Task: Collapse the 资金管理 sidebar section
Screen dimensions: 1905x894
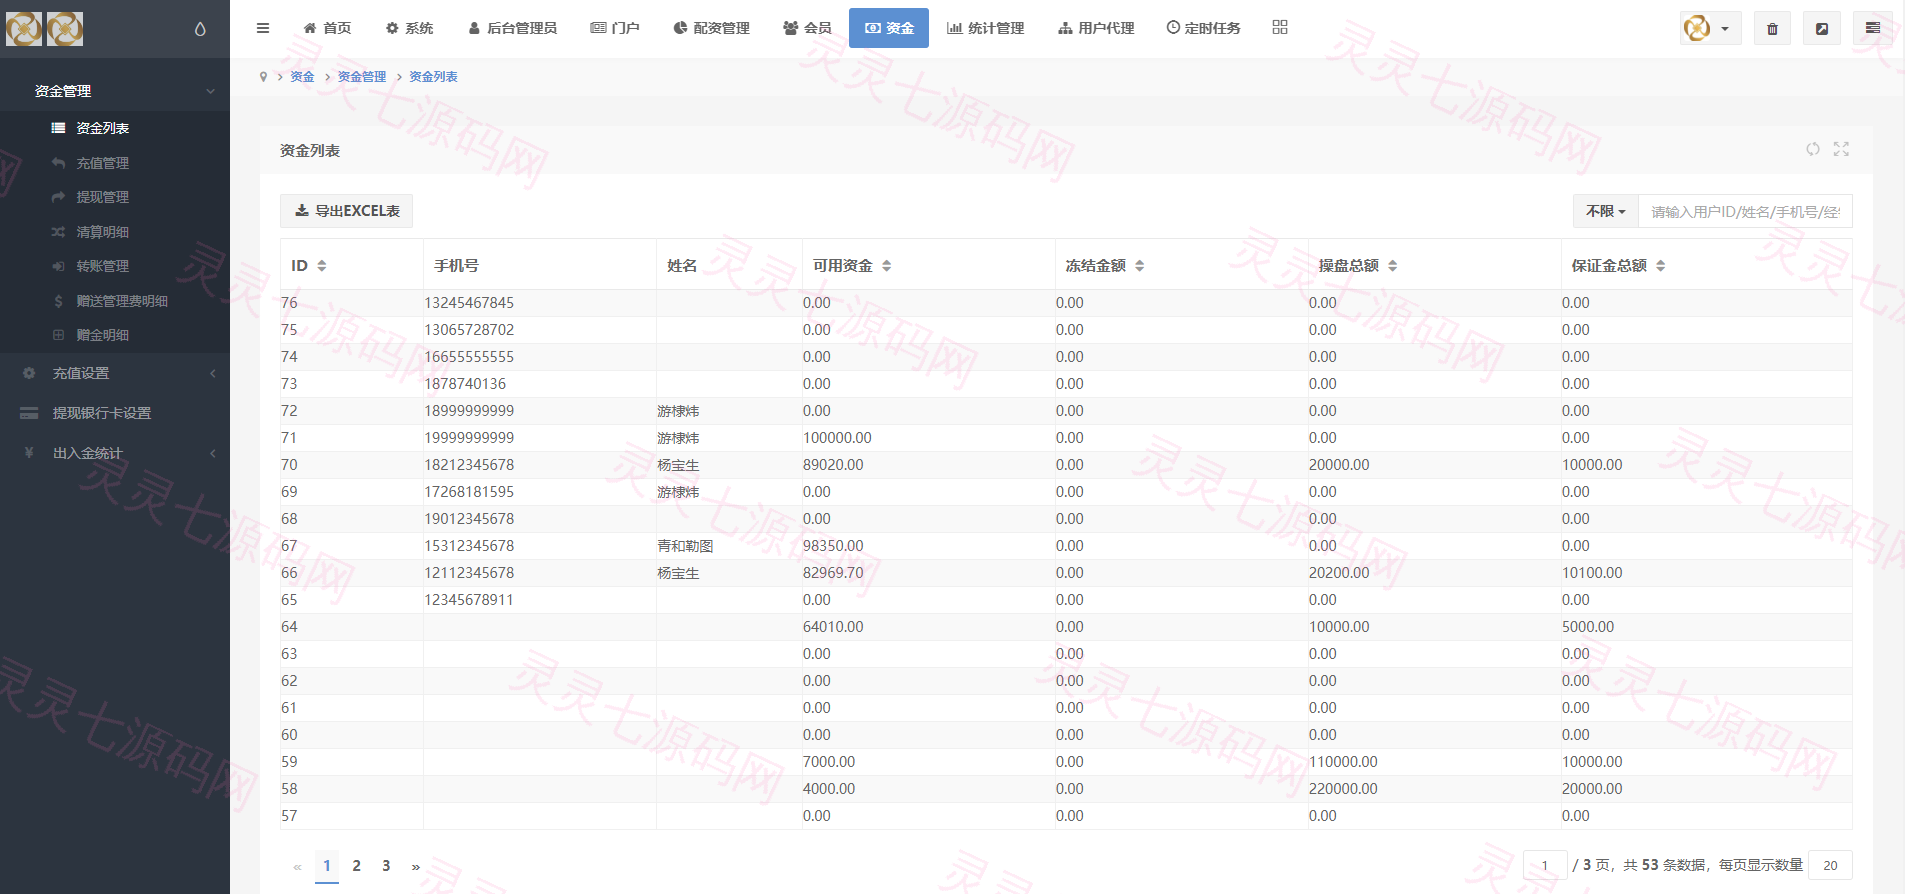Action: click(x=115, y=91)
